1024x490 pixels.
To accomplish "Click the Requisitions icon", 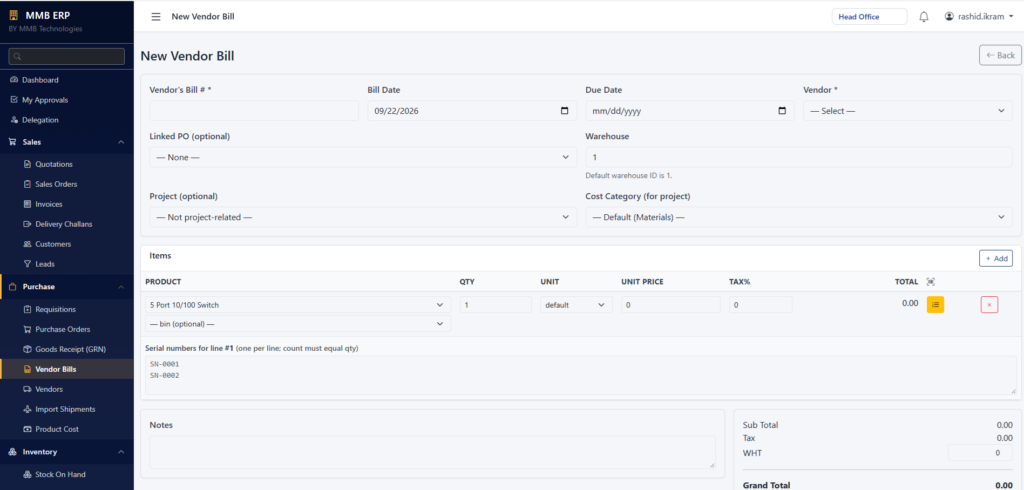I will 27,309.
